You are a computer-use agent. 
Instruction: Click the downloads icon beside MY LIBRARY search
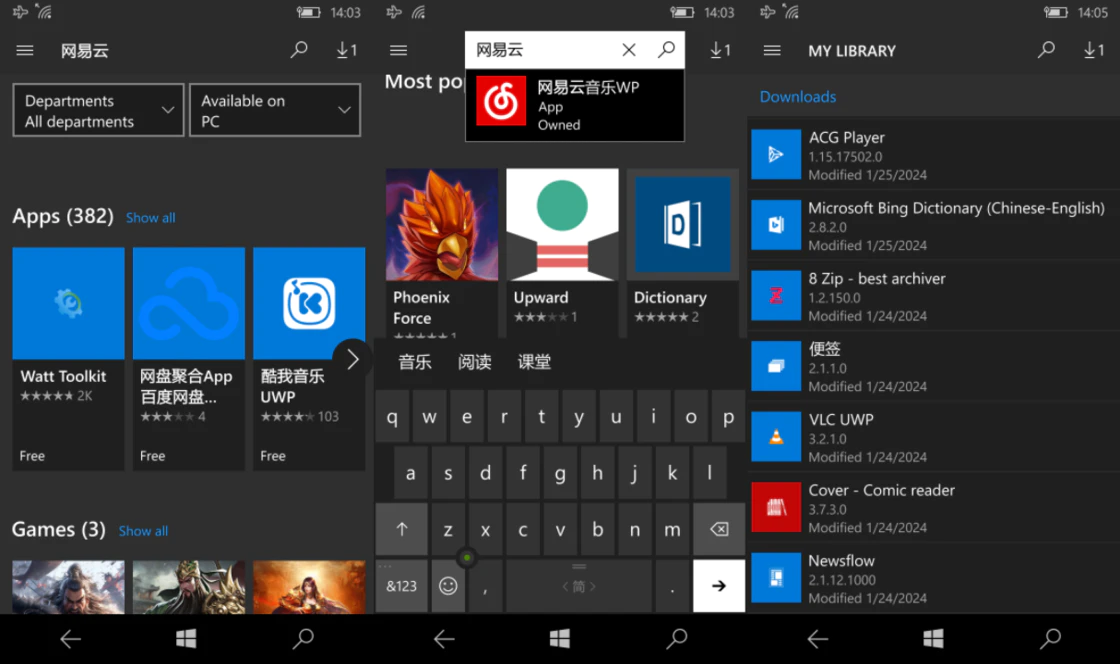[x=1093, y=50]
